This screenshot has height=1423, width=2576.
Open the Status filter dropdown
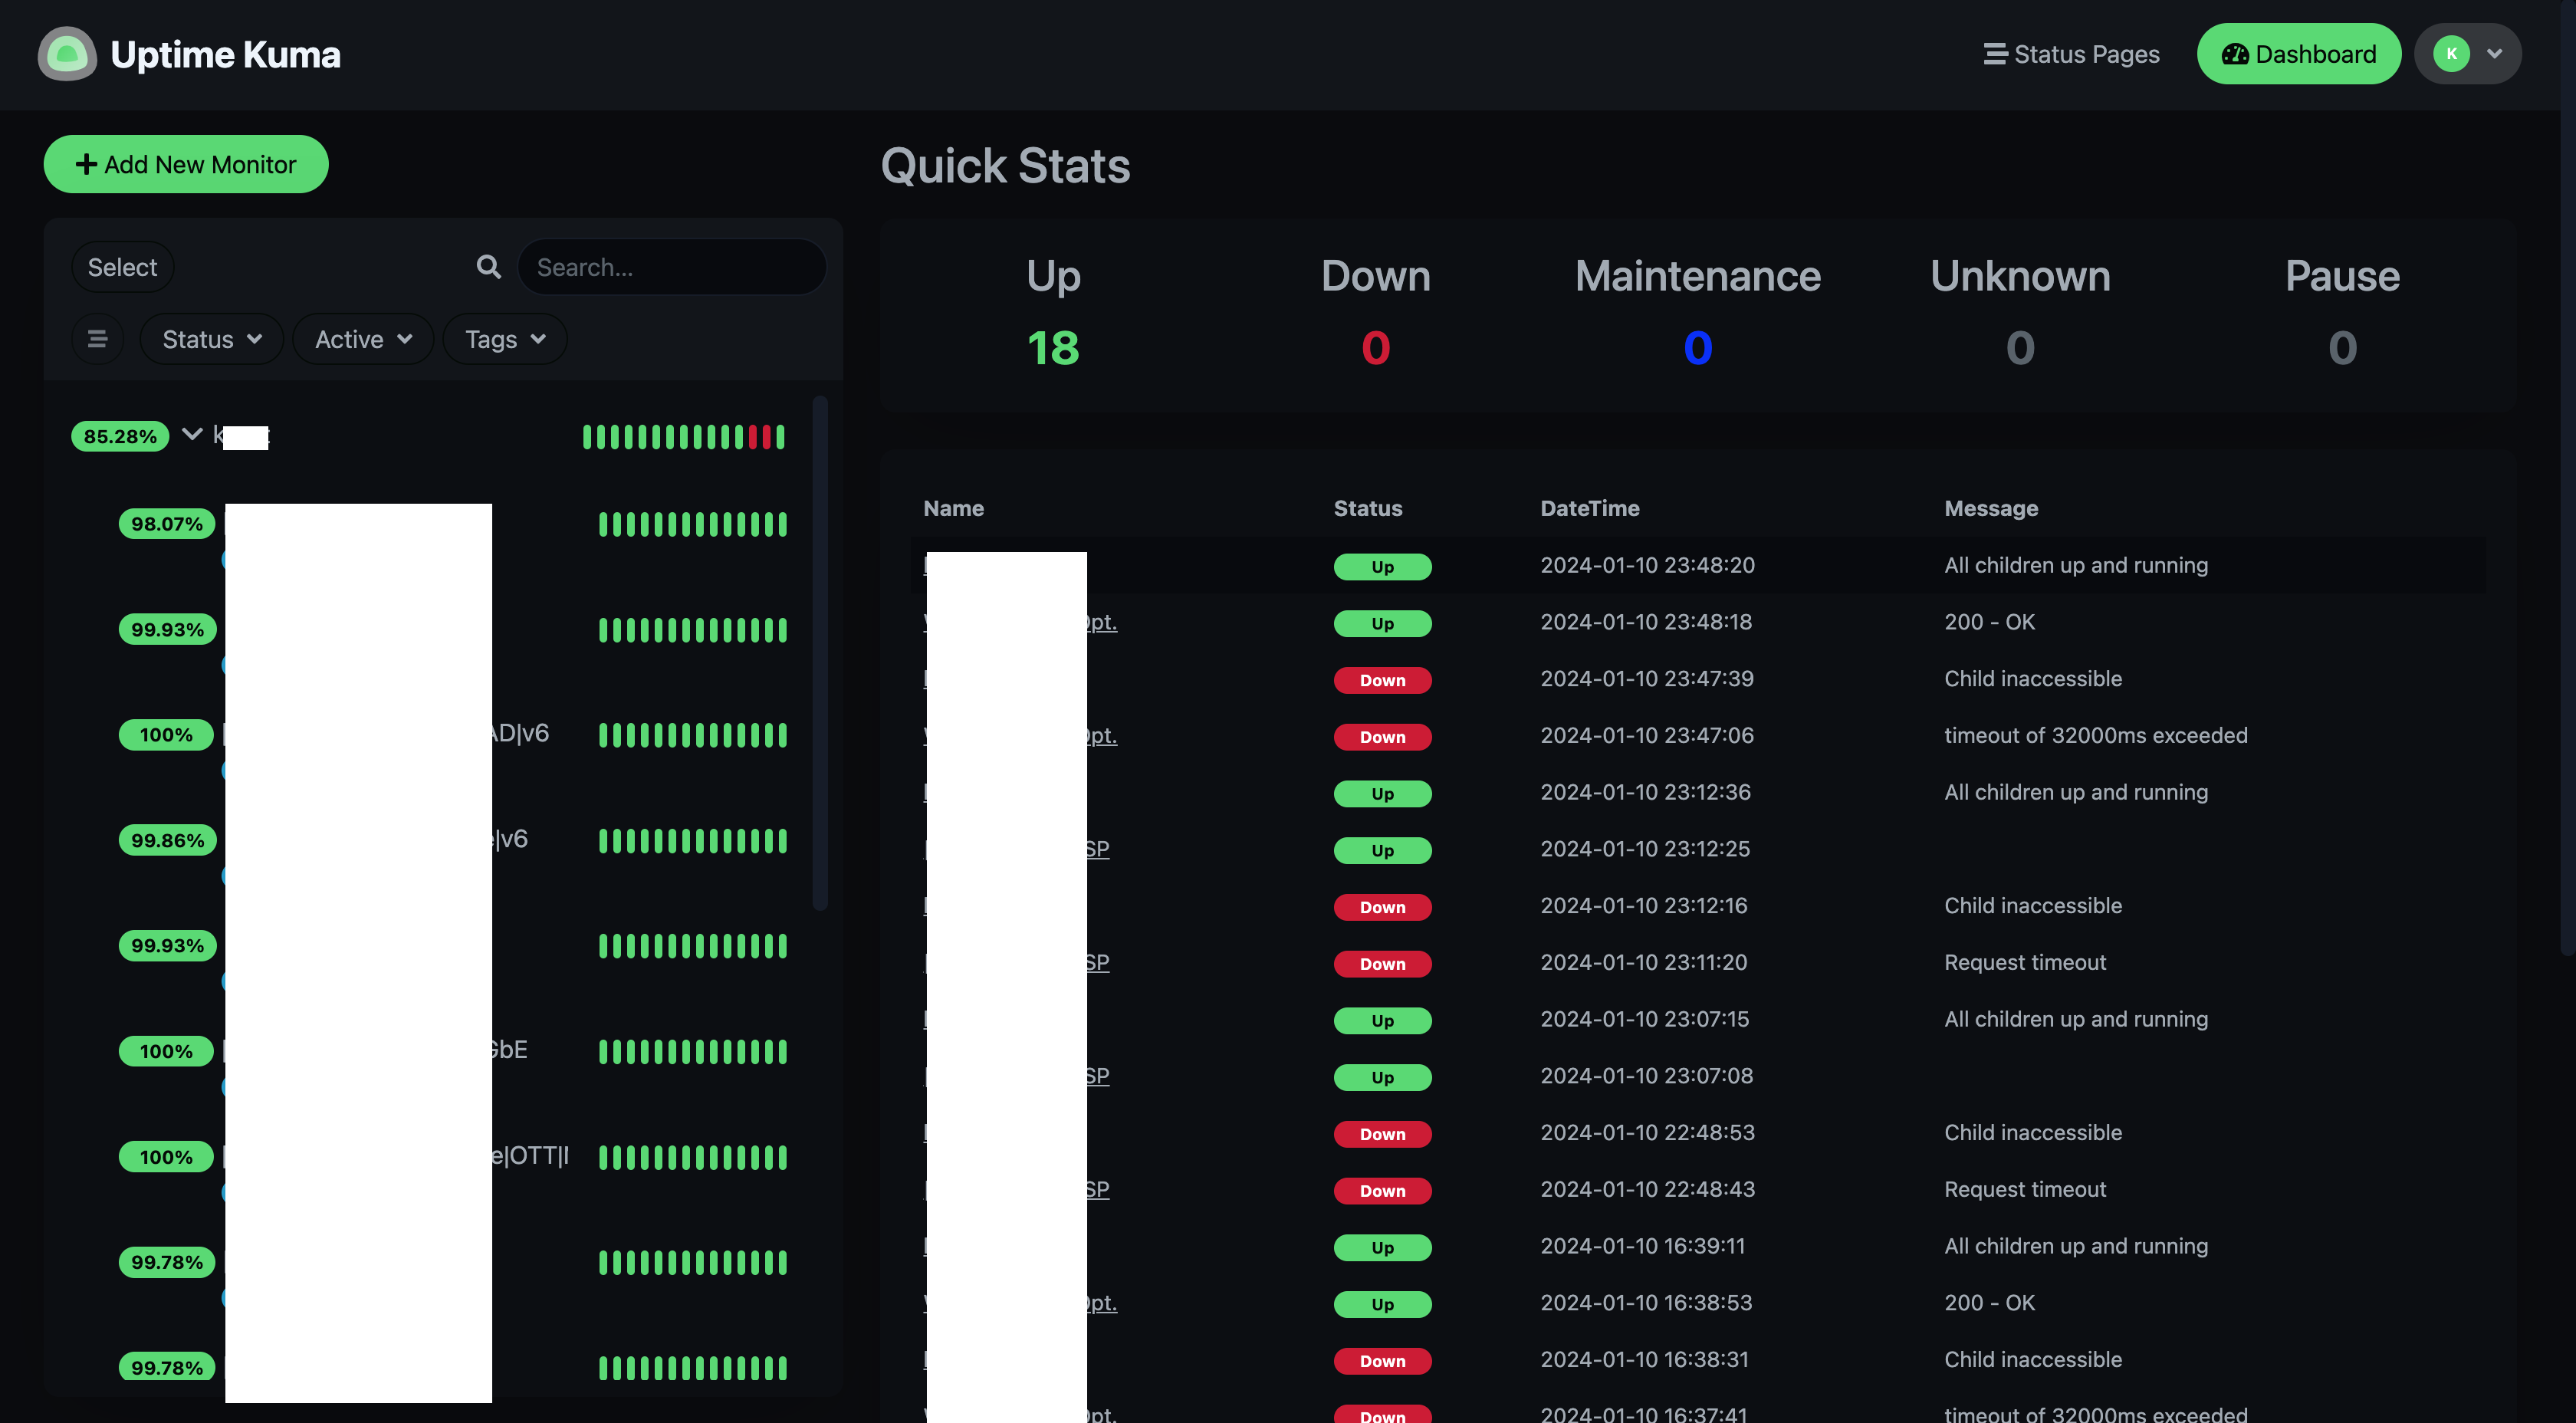coord(211,339)
